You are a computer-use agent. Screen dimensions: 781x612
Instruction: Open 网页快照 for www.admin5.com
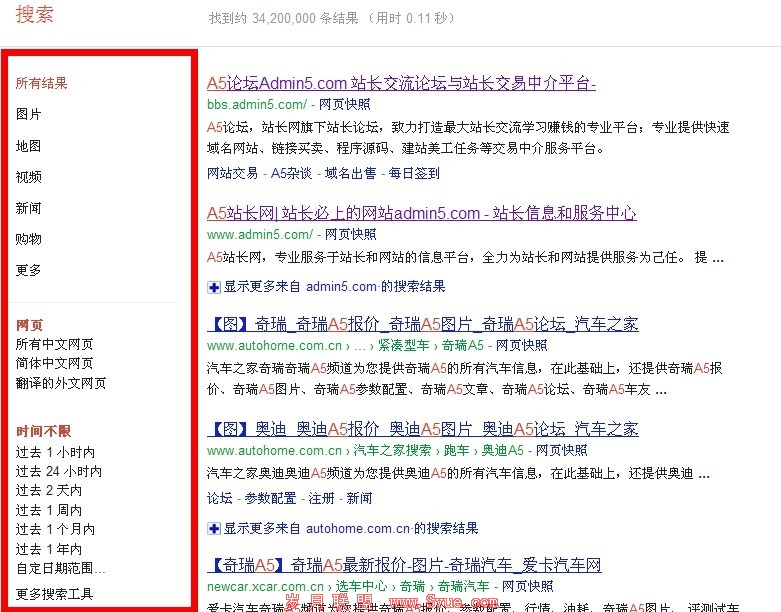[351, 235]
